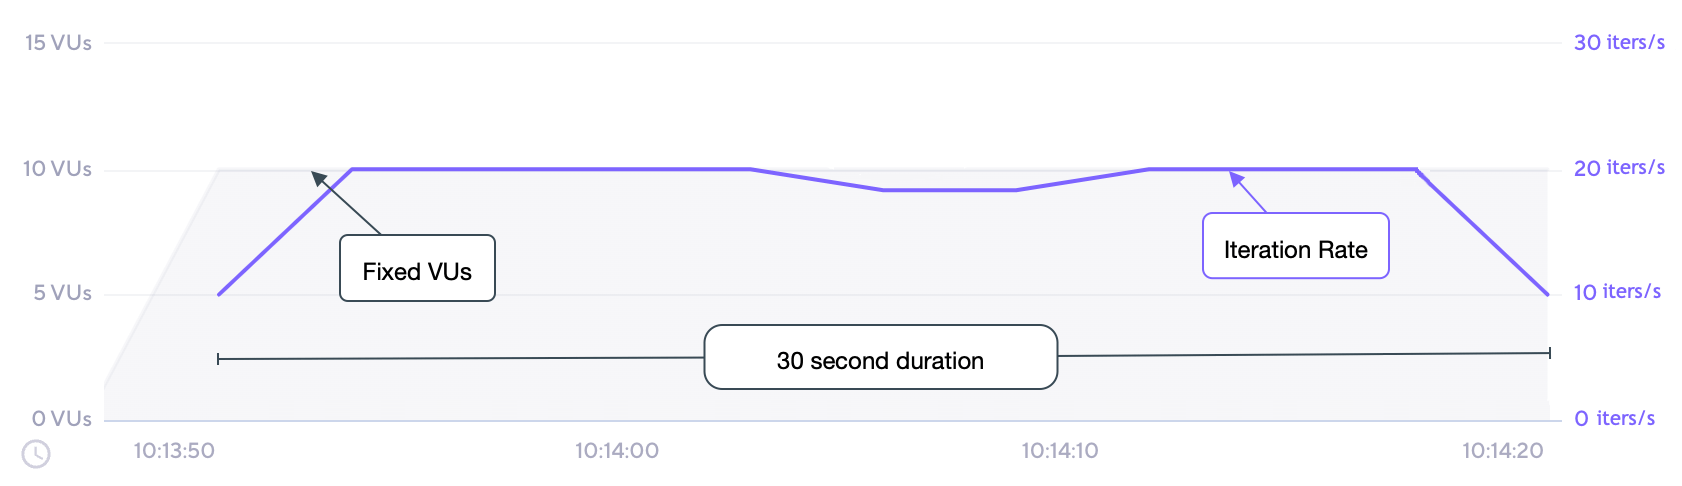Click the 10:13:50 time axis label

tap(174, 451)
